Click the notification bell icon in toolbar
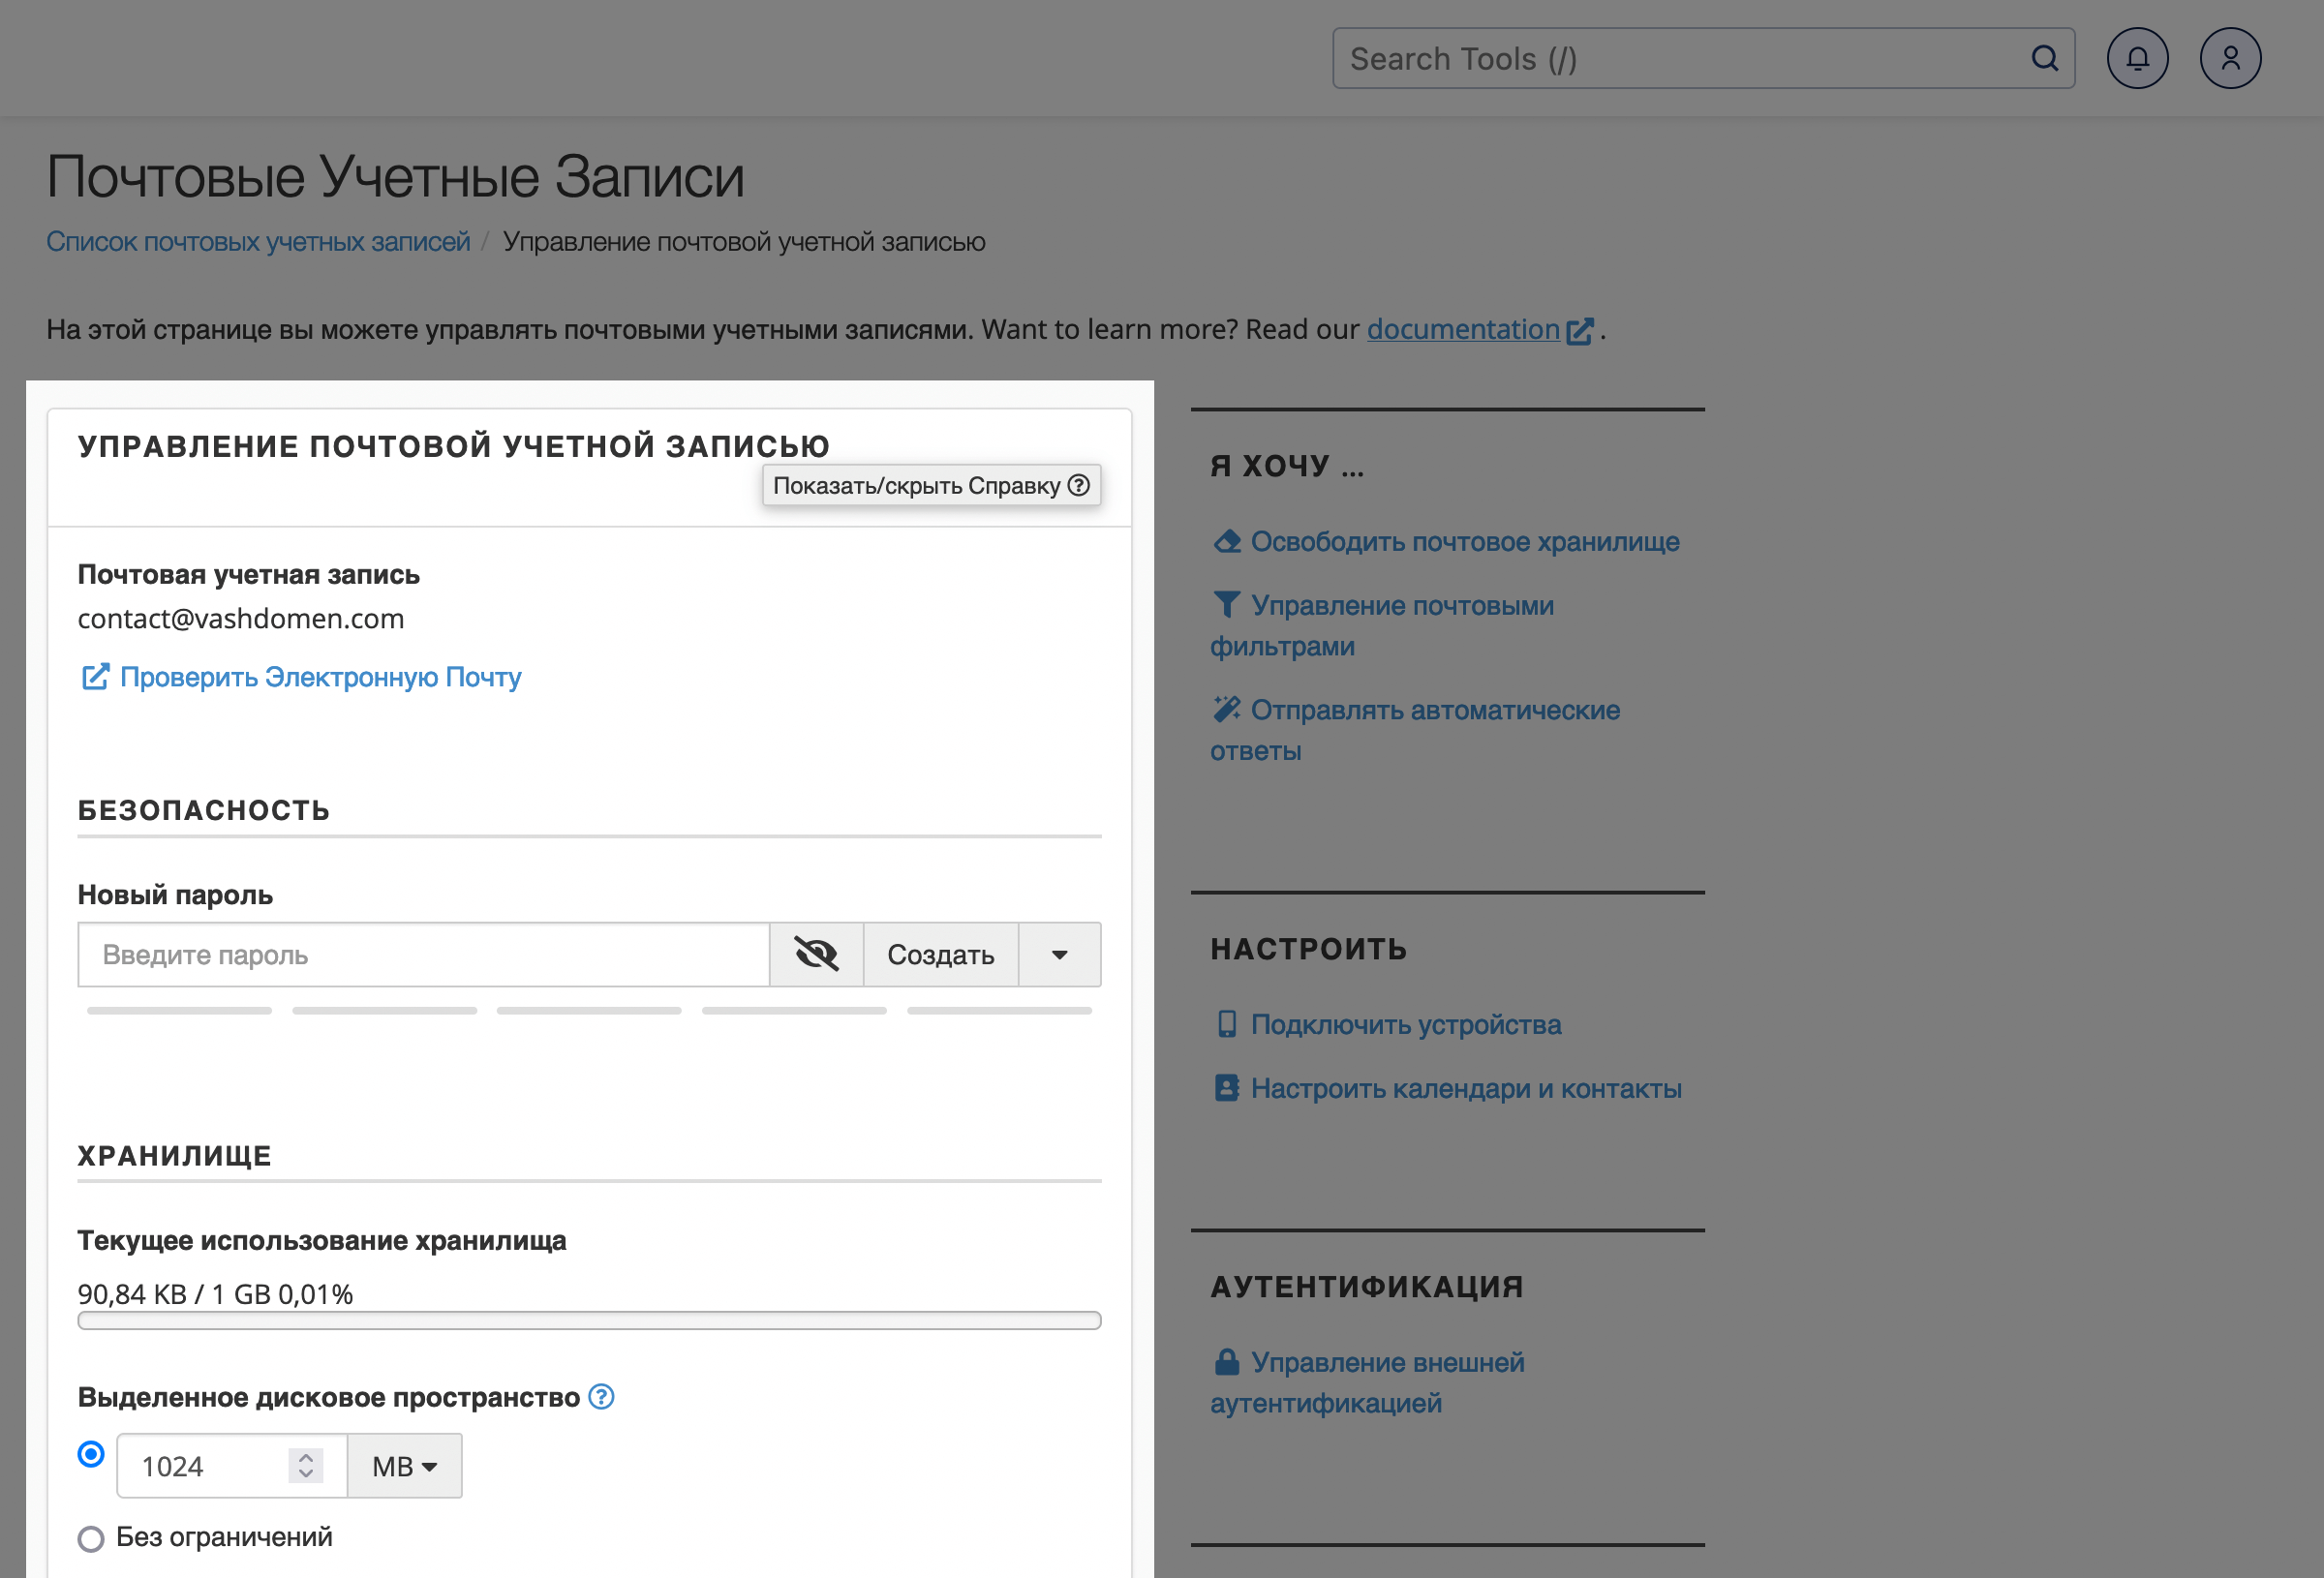Image resolution: width=2324 pixels, height=1578 pixels. point(2137,58)
